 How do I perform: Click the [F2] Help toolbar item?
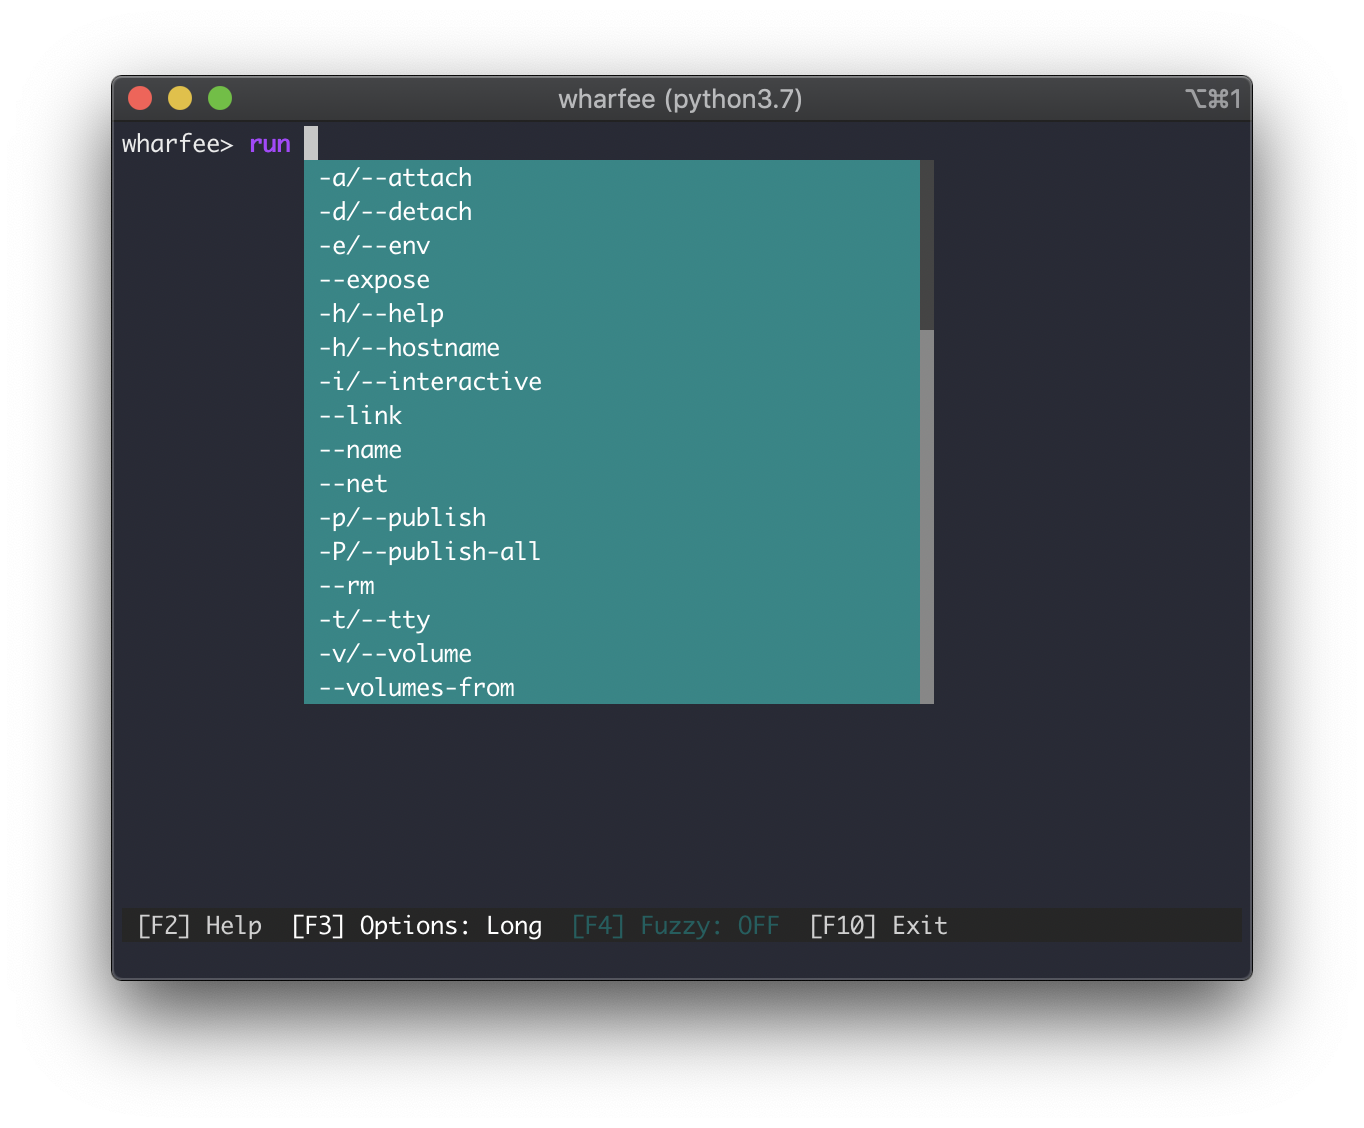pos(200,926)
